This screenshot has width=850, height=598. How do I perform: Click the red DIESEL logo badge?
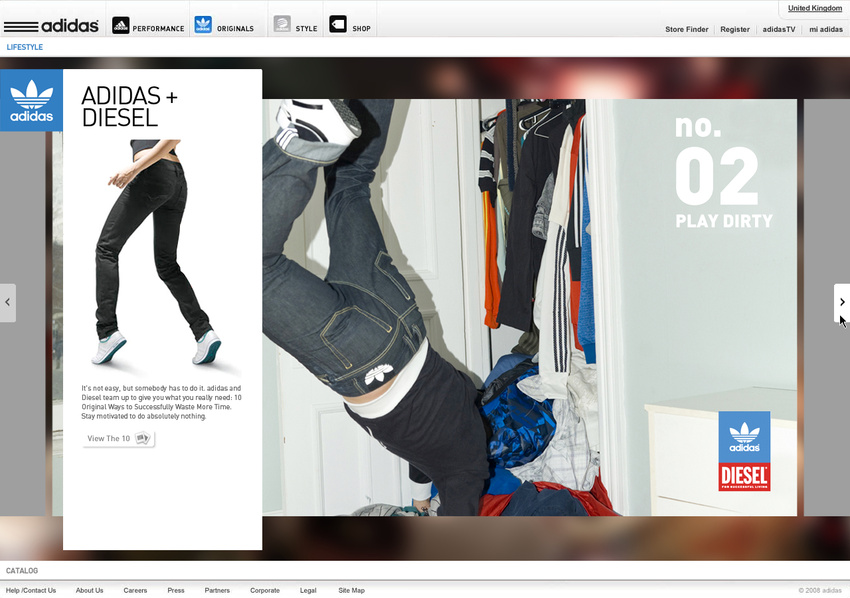[744, 477]
